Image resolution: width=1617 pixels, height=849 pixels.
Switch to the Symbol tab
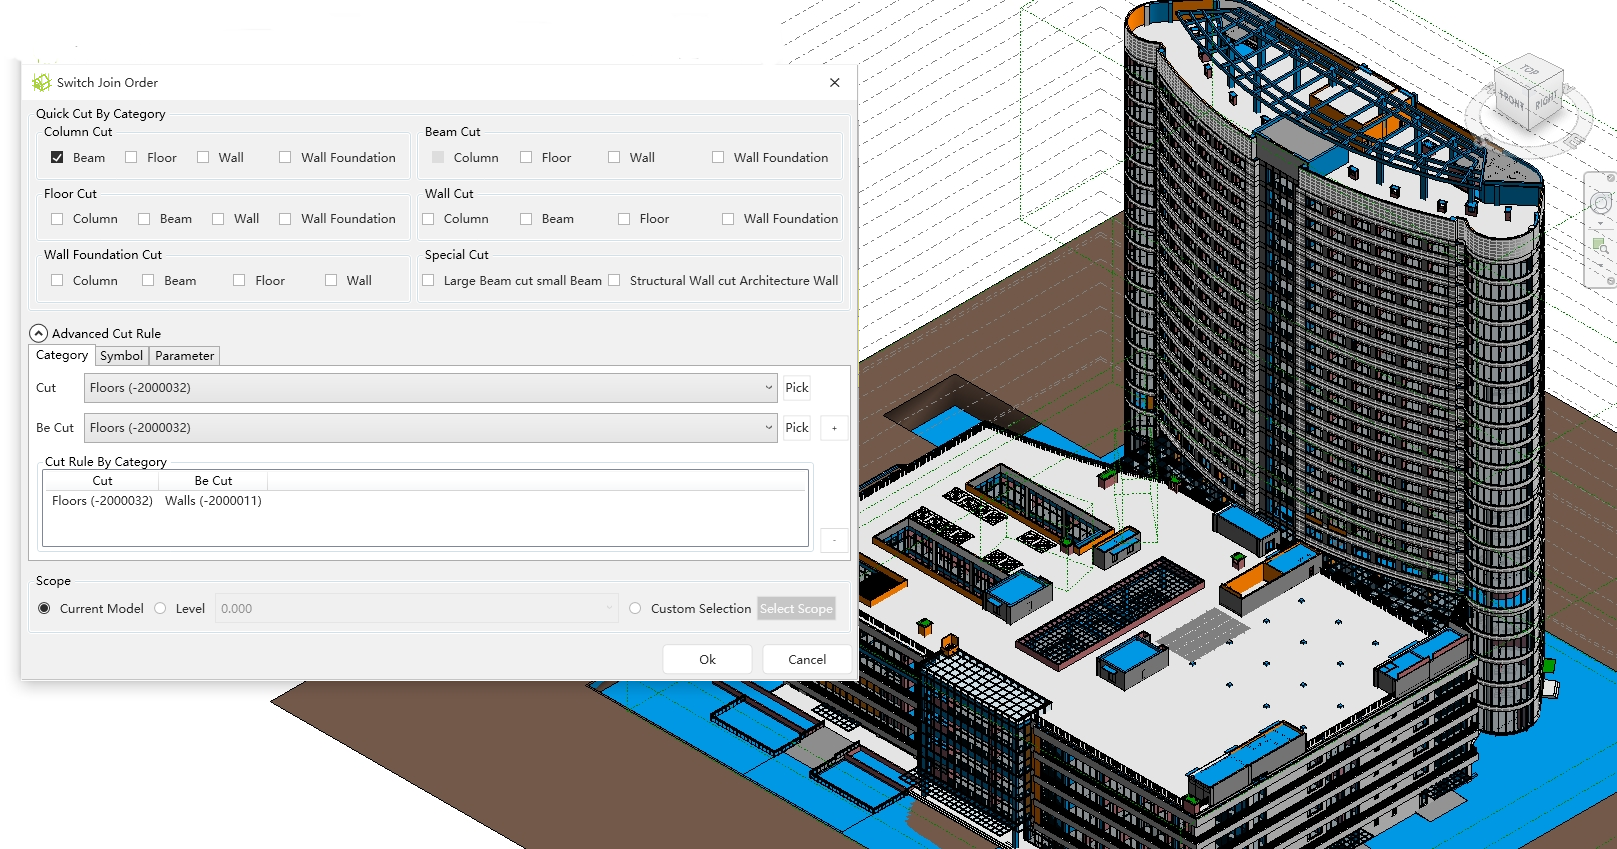tap(121, 356)
